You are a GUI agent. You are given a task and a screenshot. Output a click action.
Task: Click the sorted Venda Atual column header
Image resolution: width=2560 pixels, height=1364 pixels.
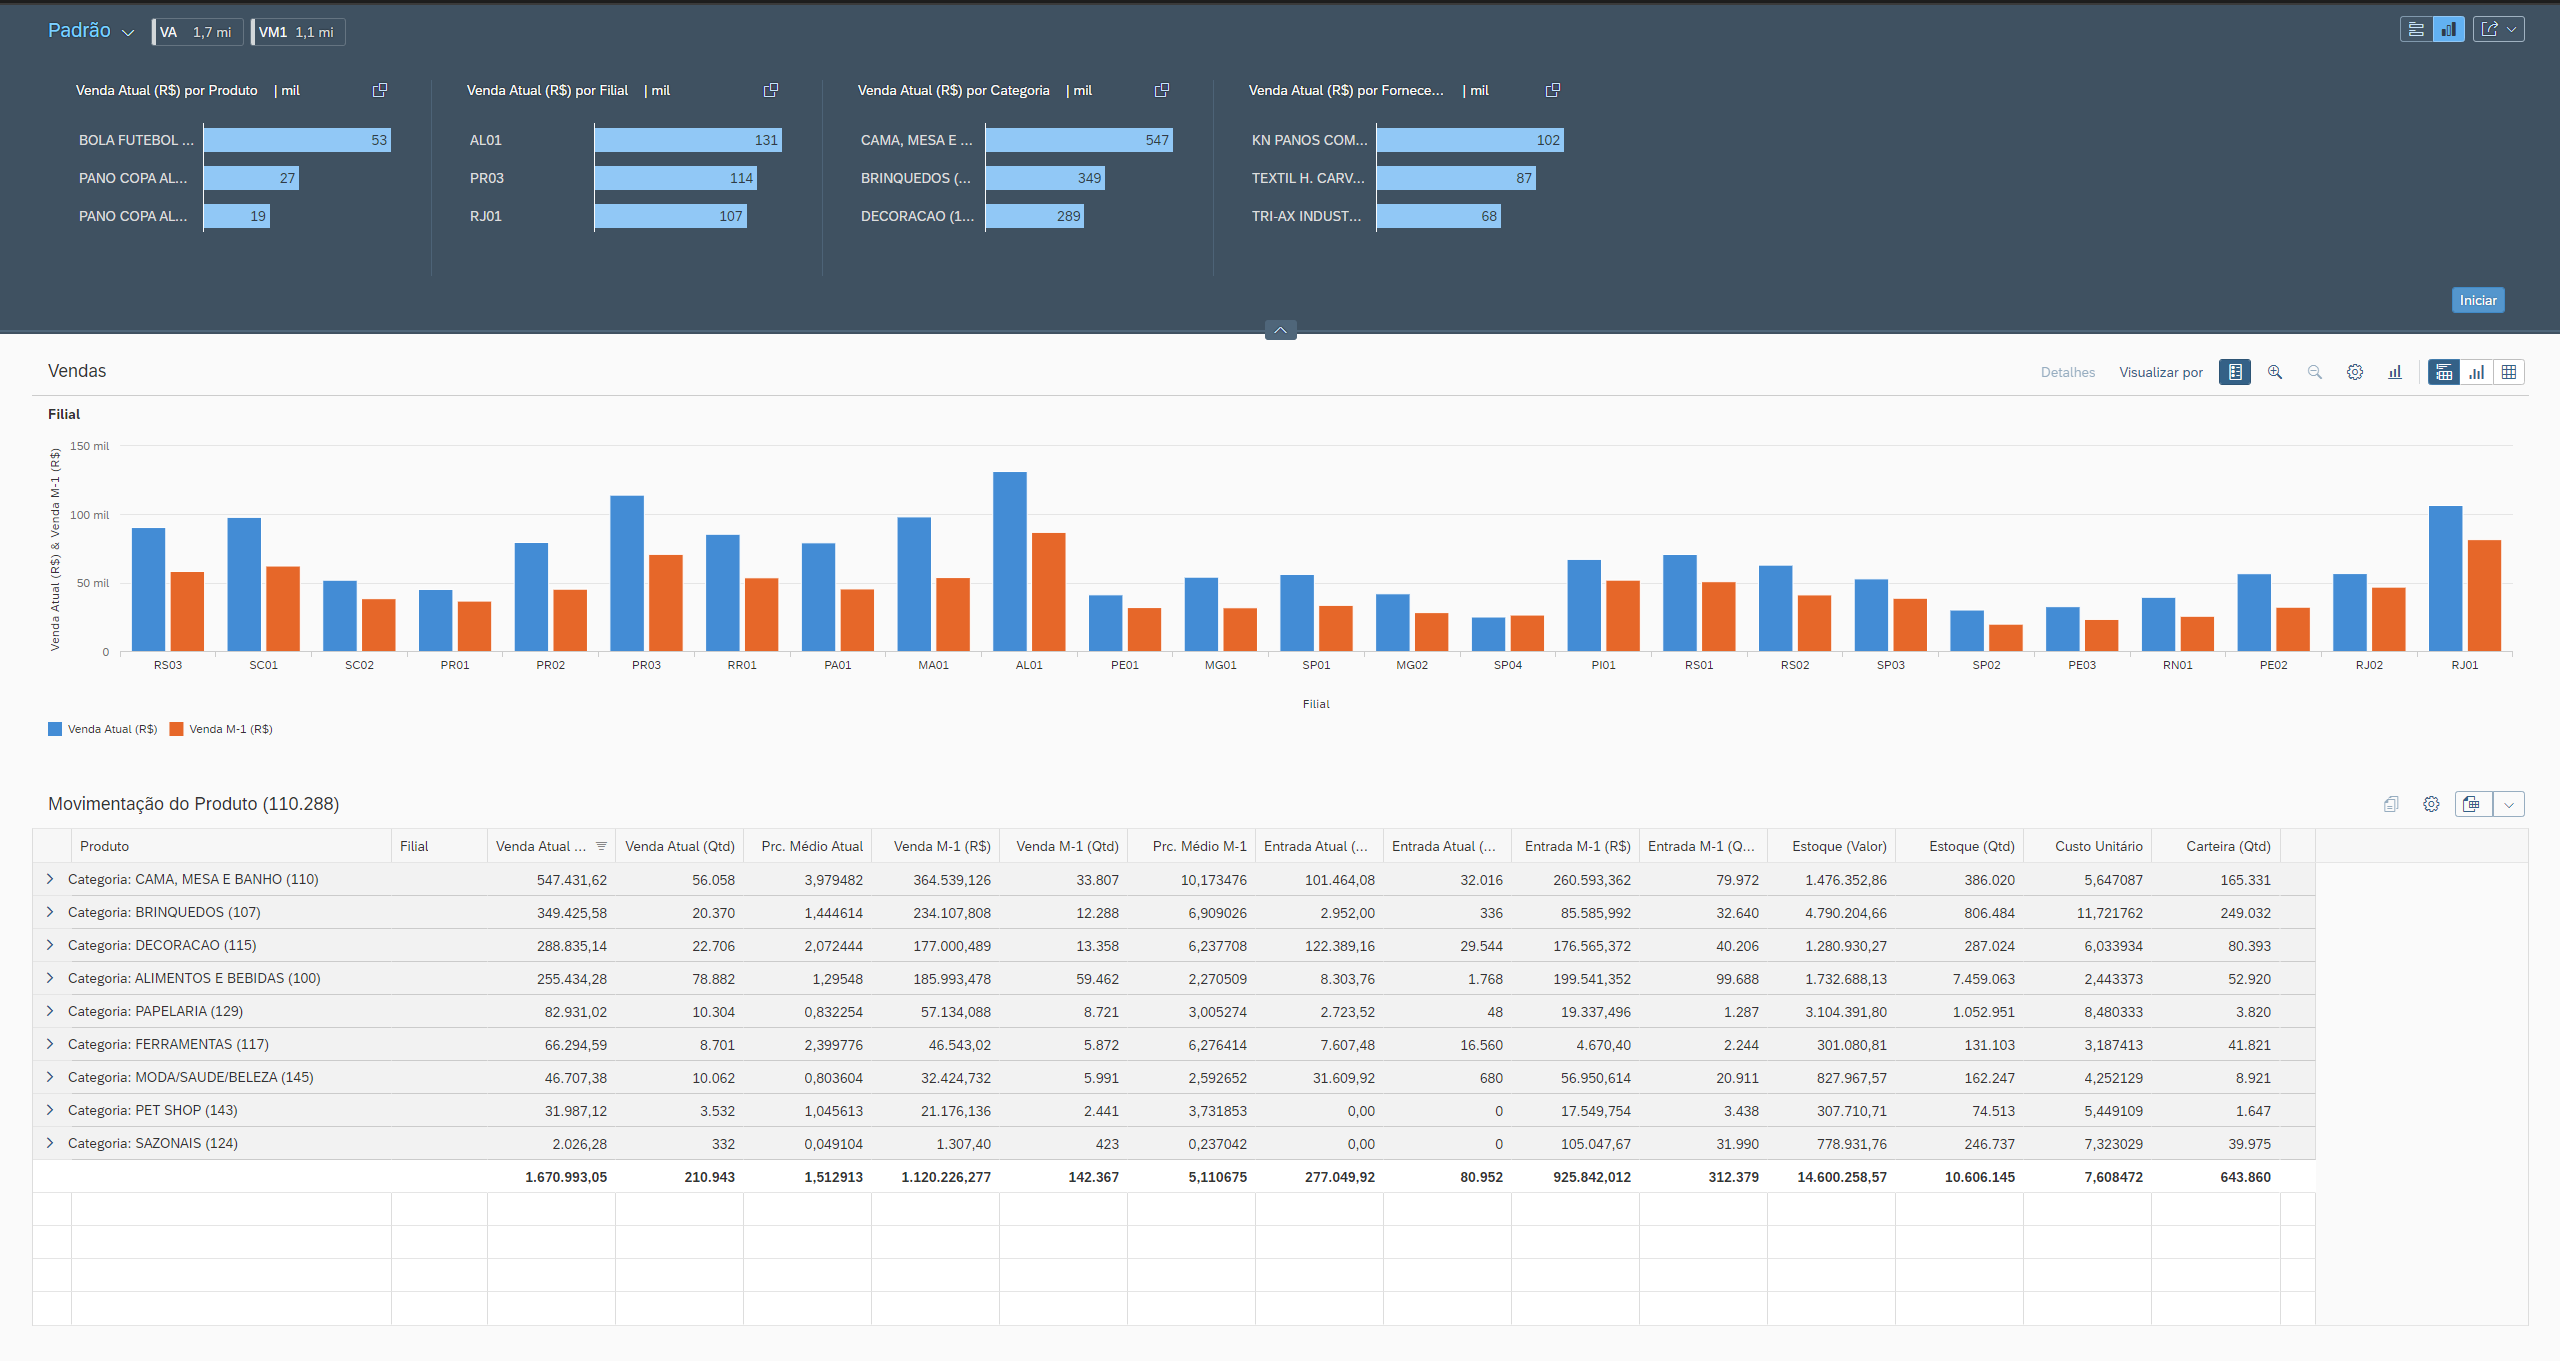[x=551, y=846]
